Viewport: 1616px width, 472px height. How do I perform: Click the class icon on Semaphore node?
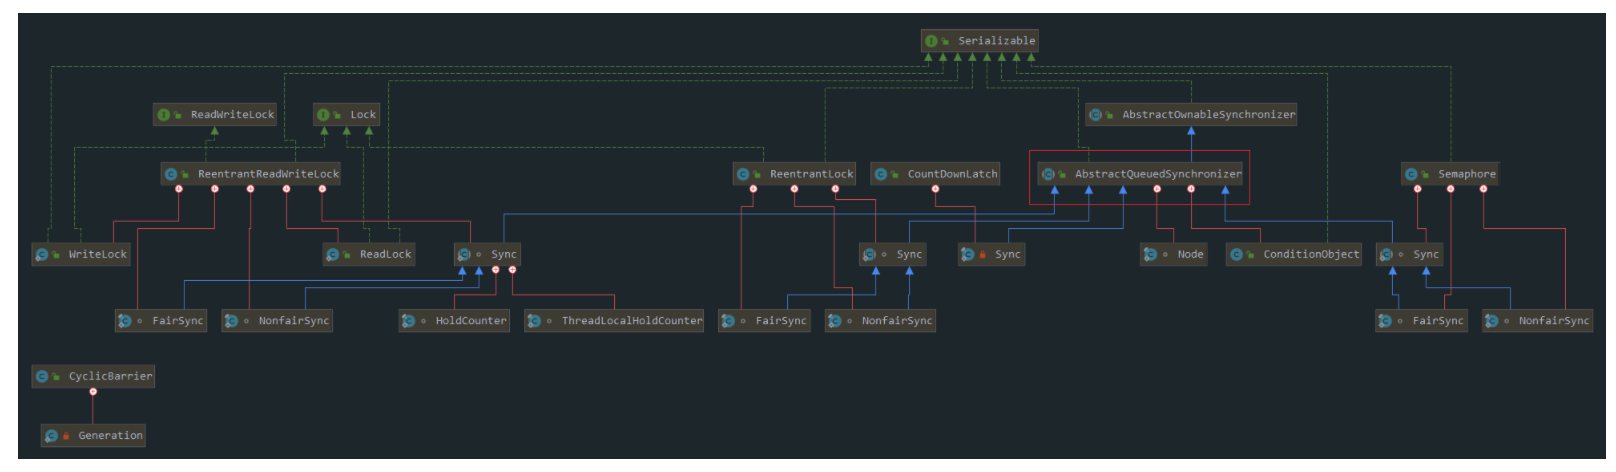tap(1411, 174)
